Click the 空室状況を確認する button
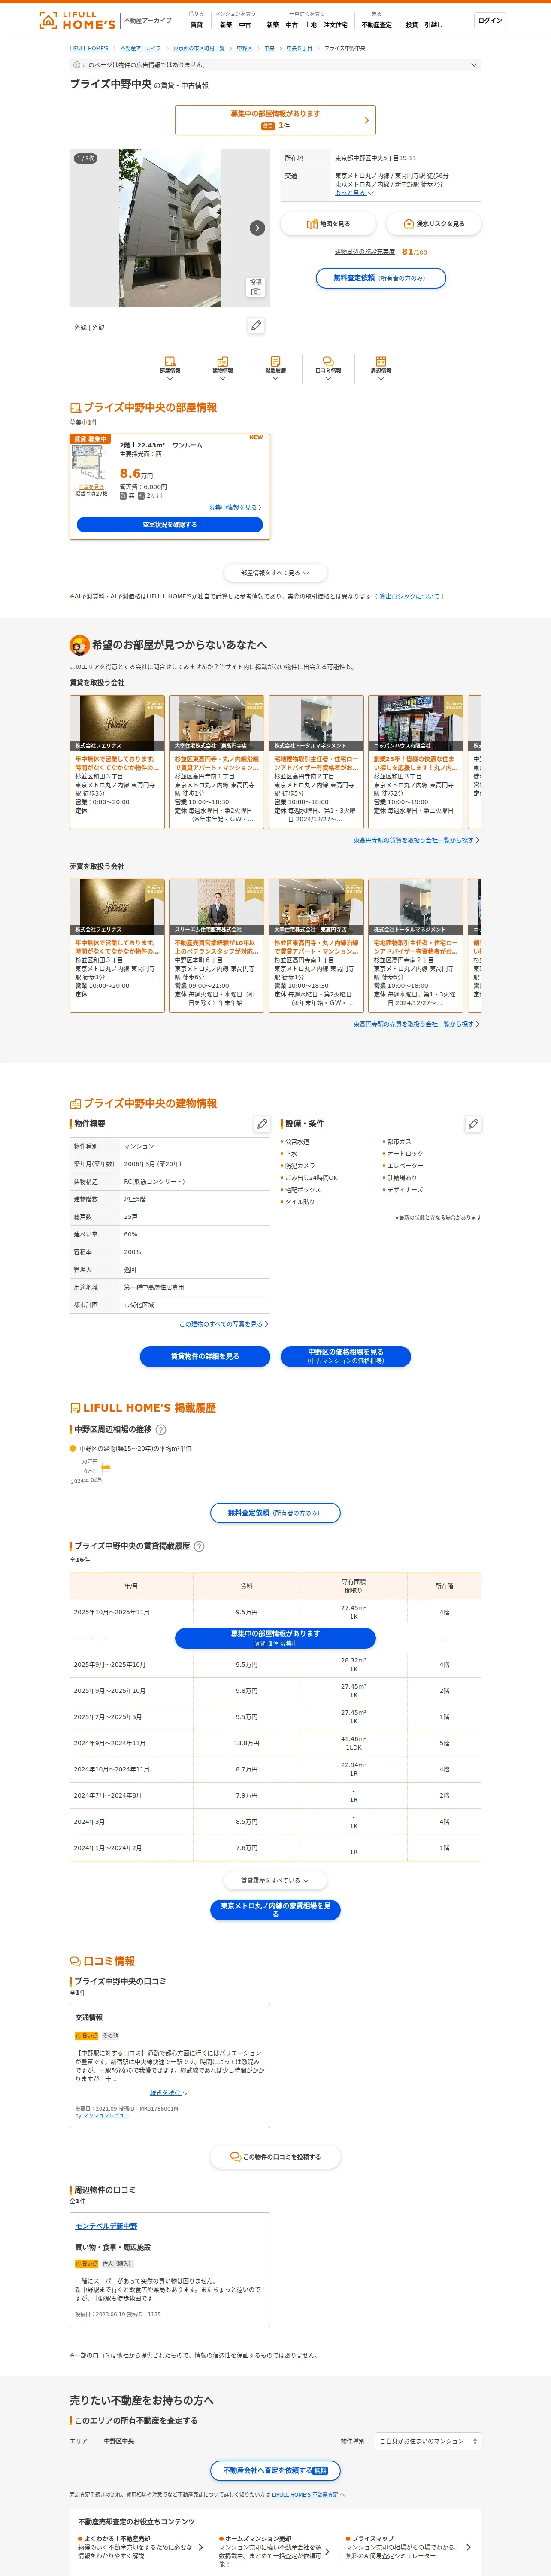Image resolution: width=551 pixels, height=2576 pixels. [170, 525]
